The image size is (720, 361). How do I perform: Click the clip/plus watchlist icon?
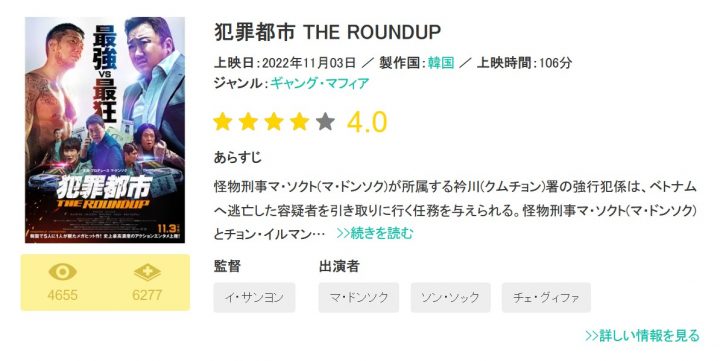pos(147,272)
